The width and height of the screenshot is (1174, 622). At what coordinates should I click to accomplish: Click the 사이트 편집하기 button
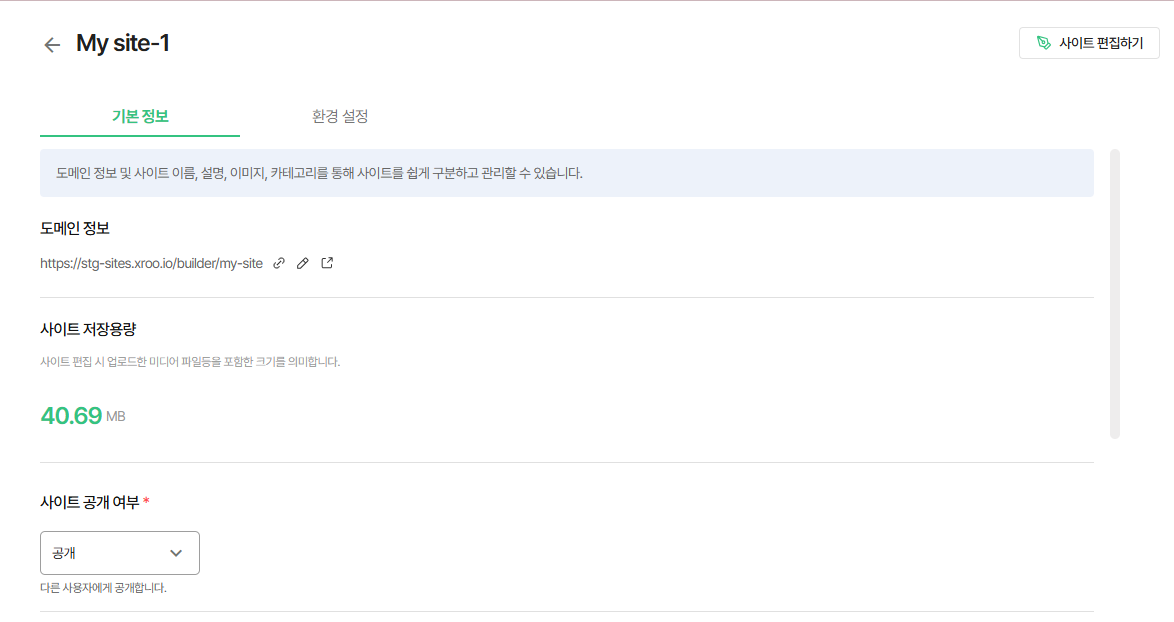(1089, 43)
